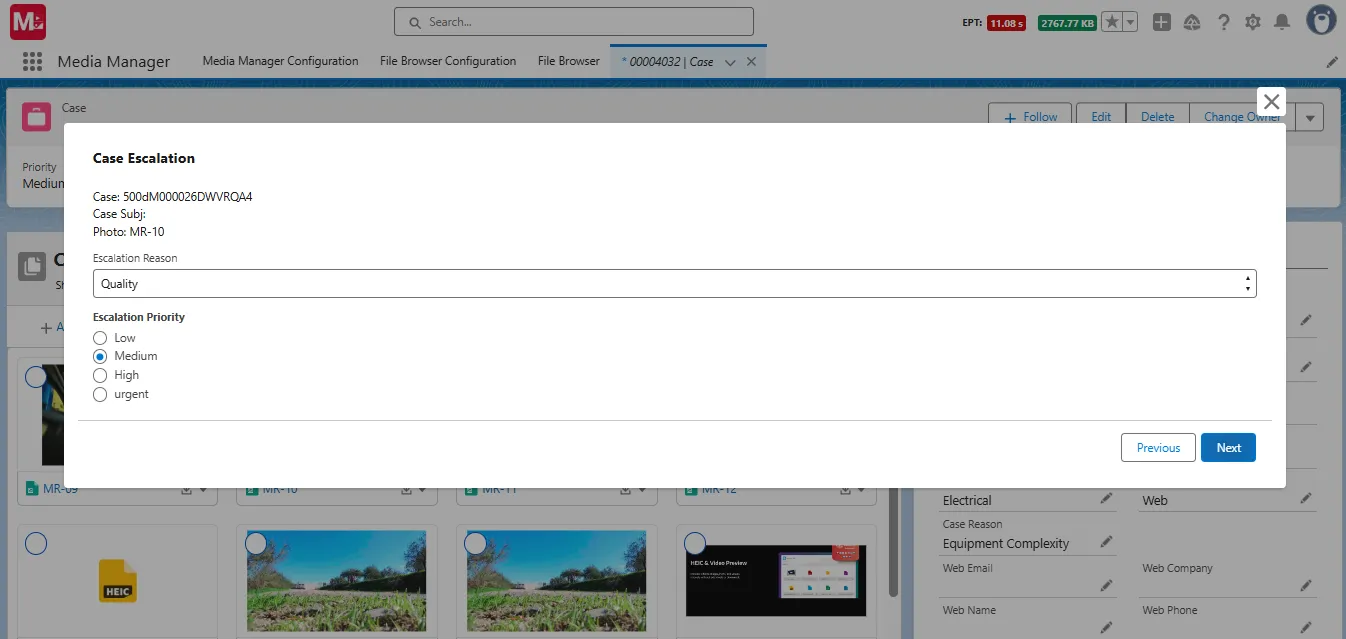Click the search magnifier icon

414,22
